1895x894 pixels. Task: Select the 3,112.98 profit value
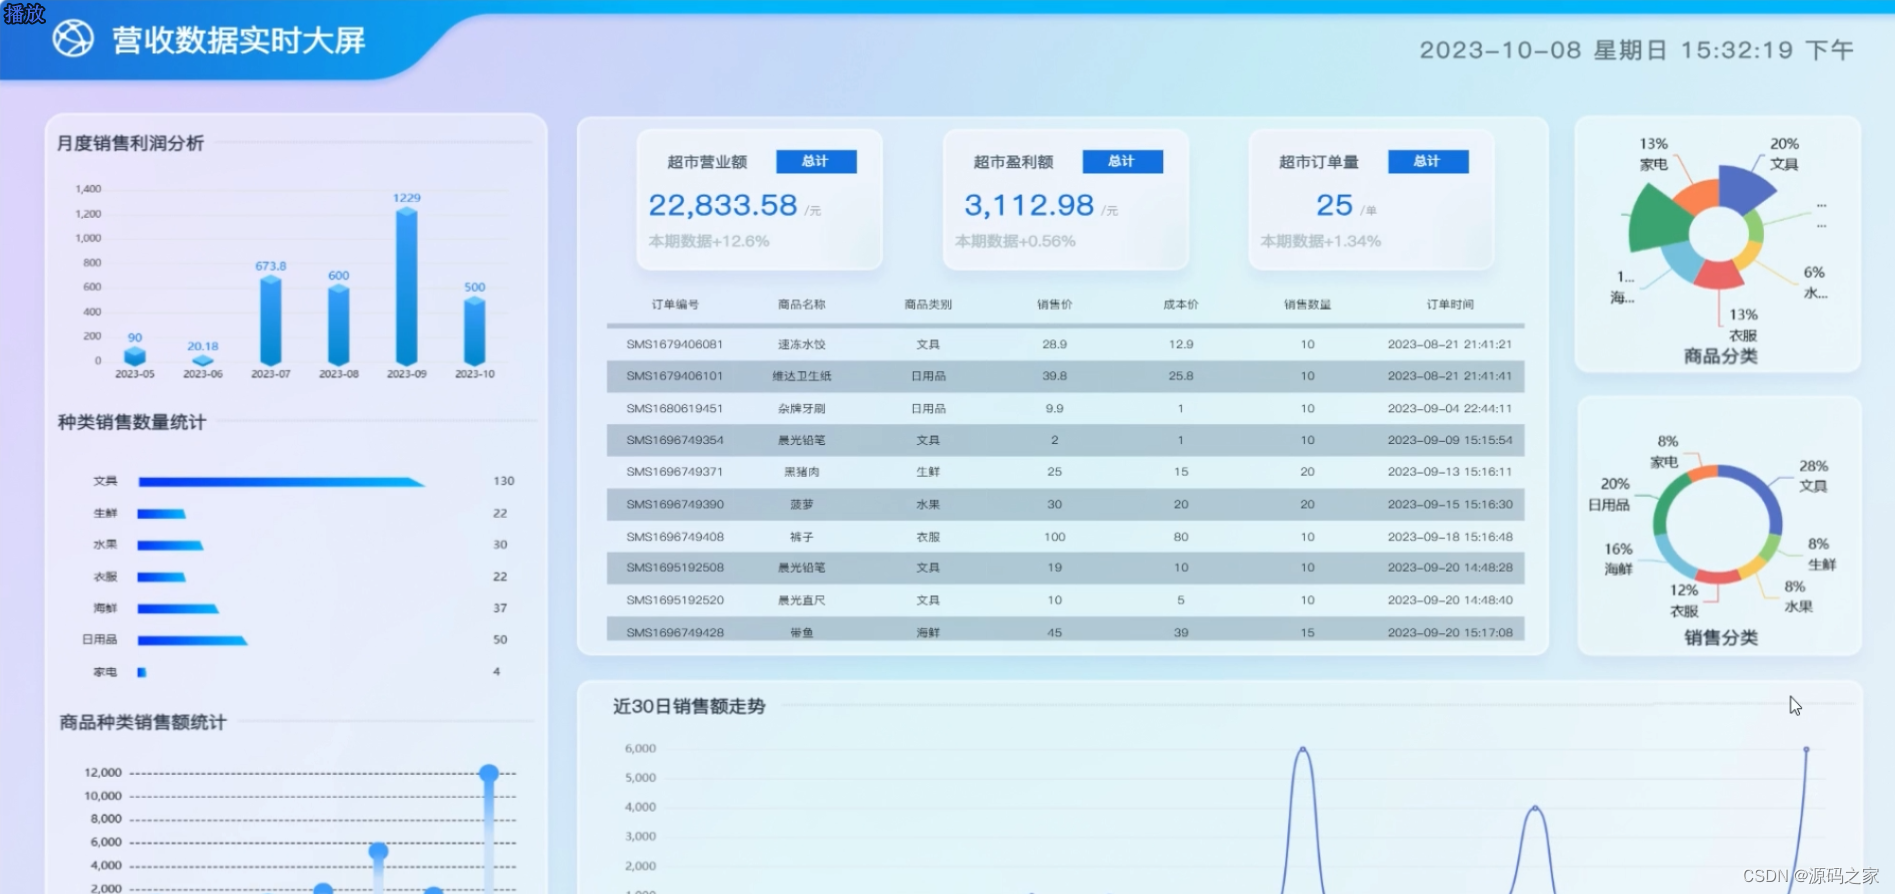(1029, 205)
